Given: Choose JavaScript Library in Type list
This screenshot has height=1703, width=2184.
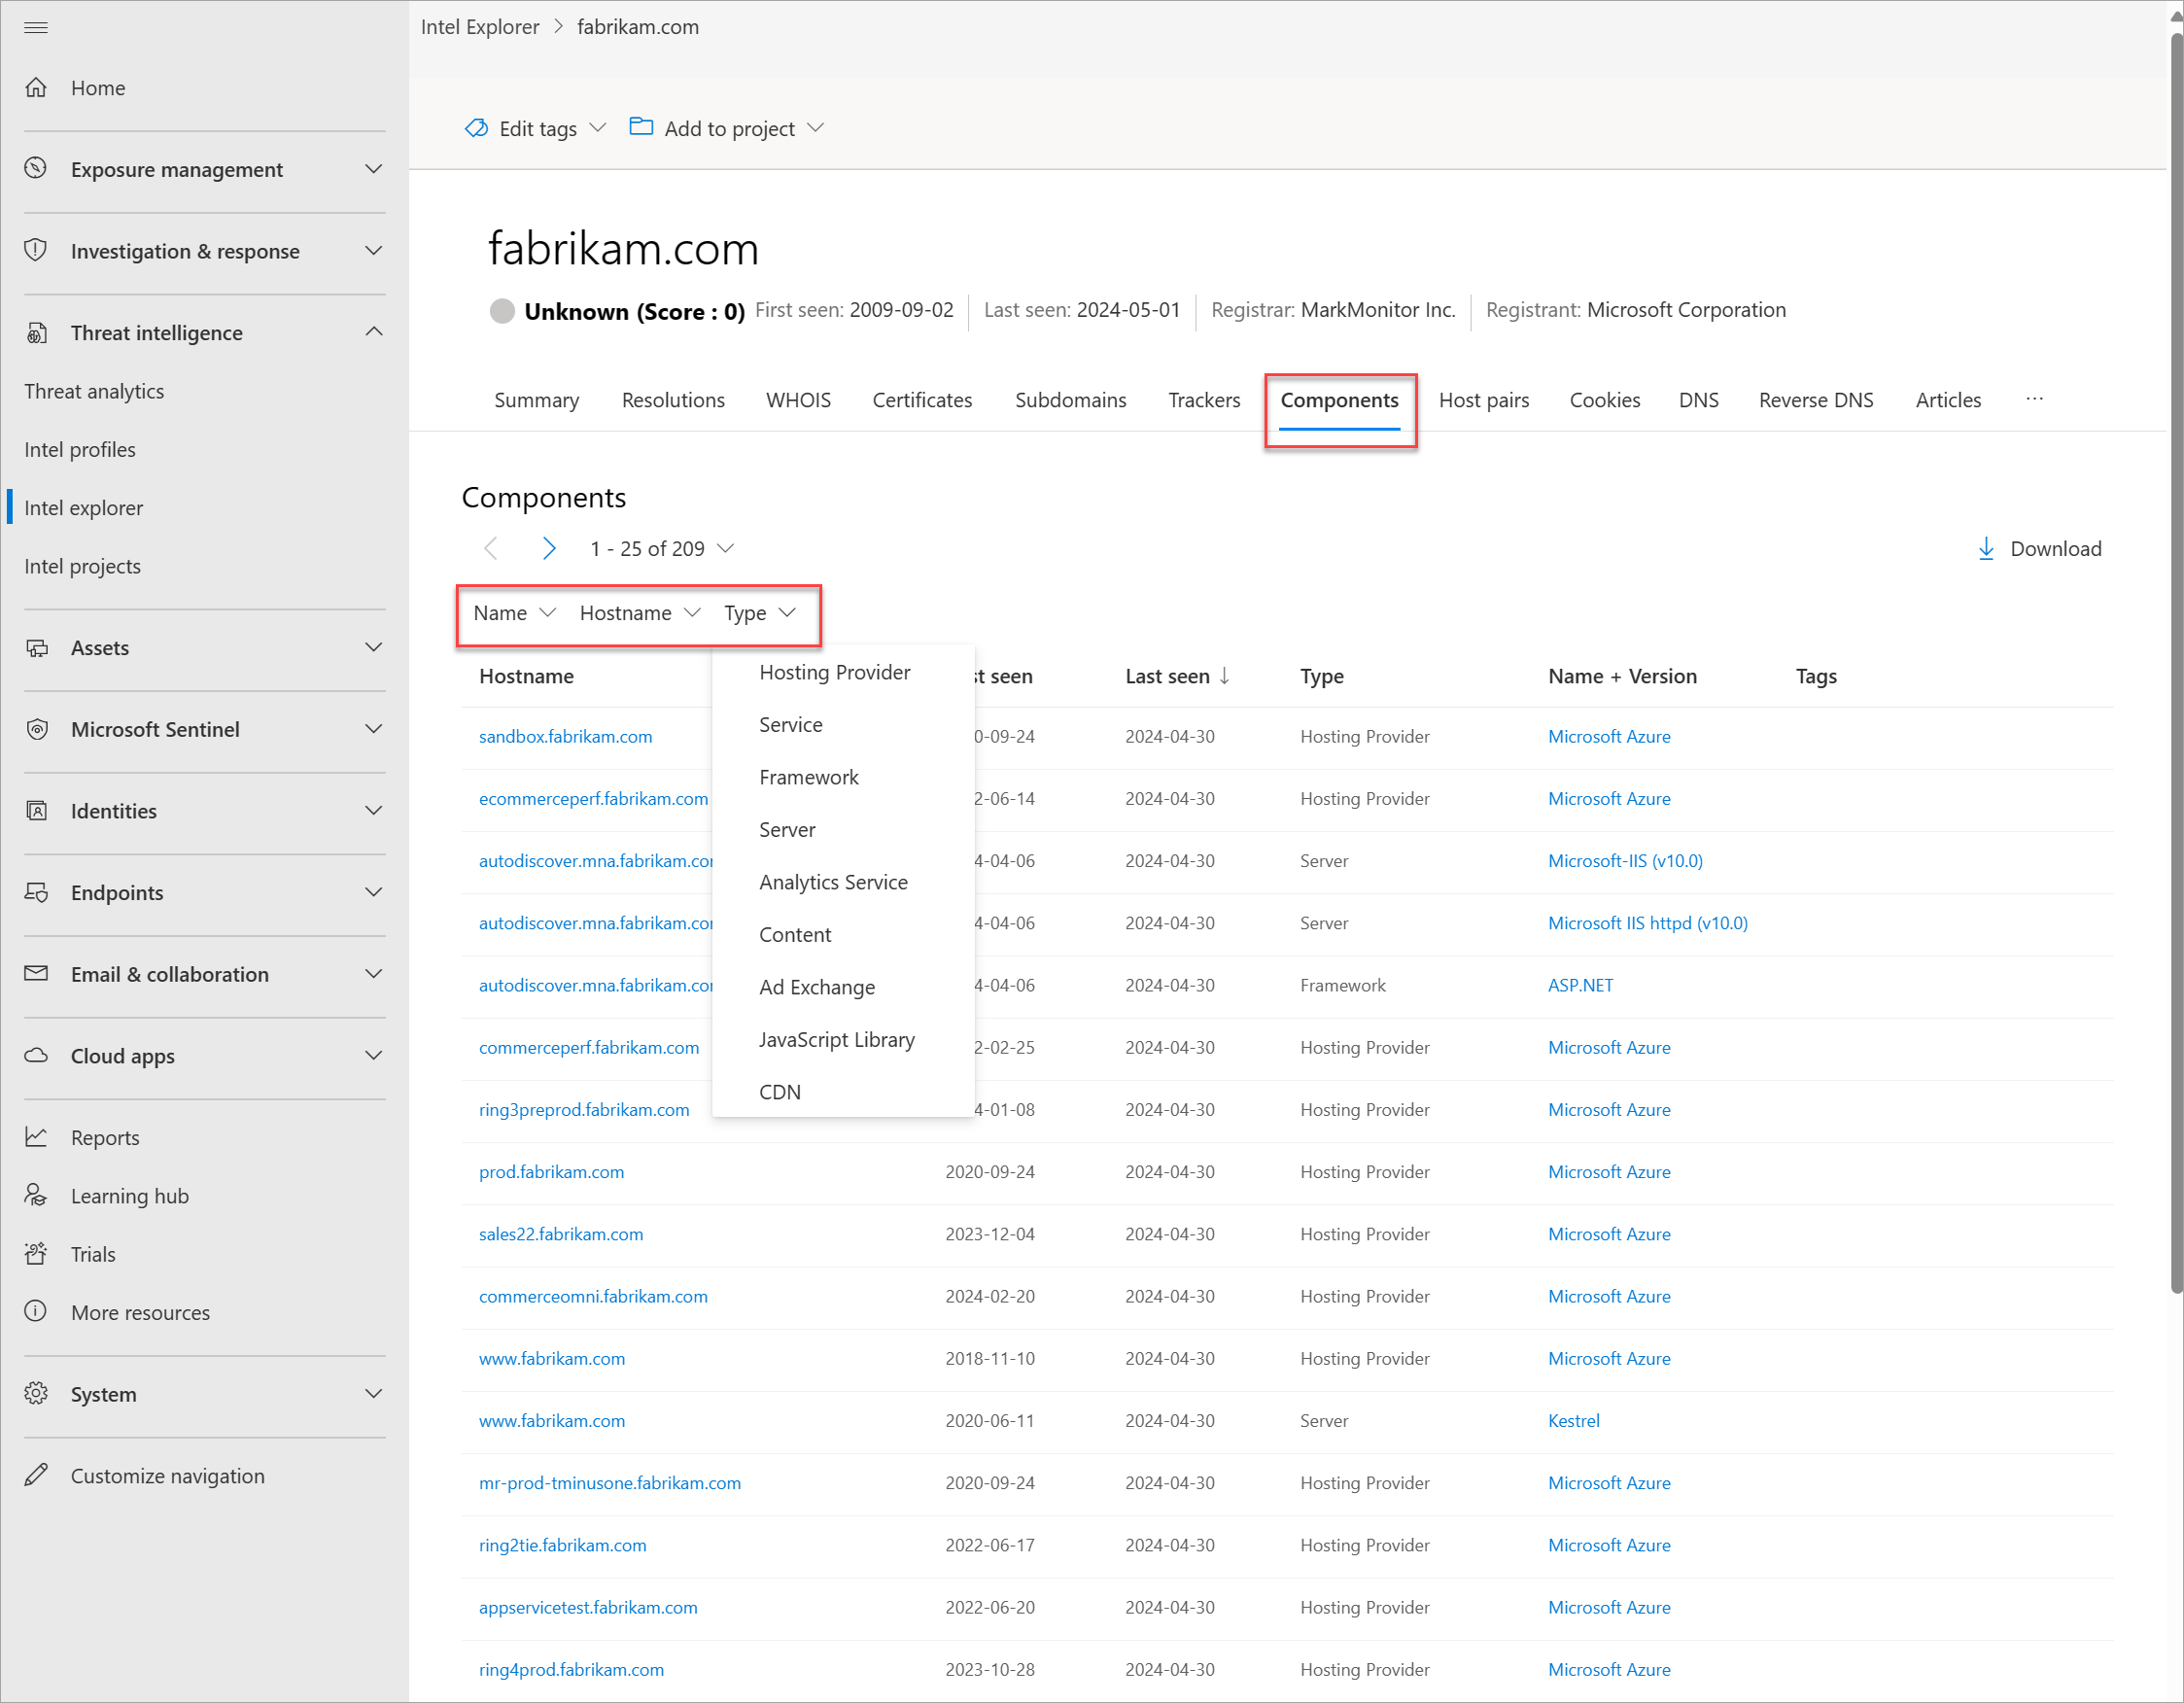Looking at the screenshot, I should (836, 1039).
